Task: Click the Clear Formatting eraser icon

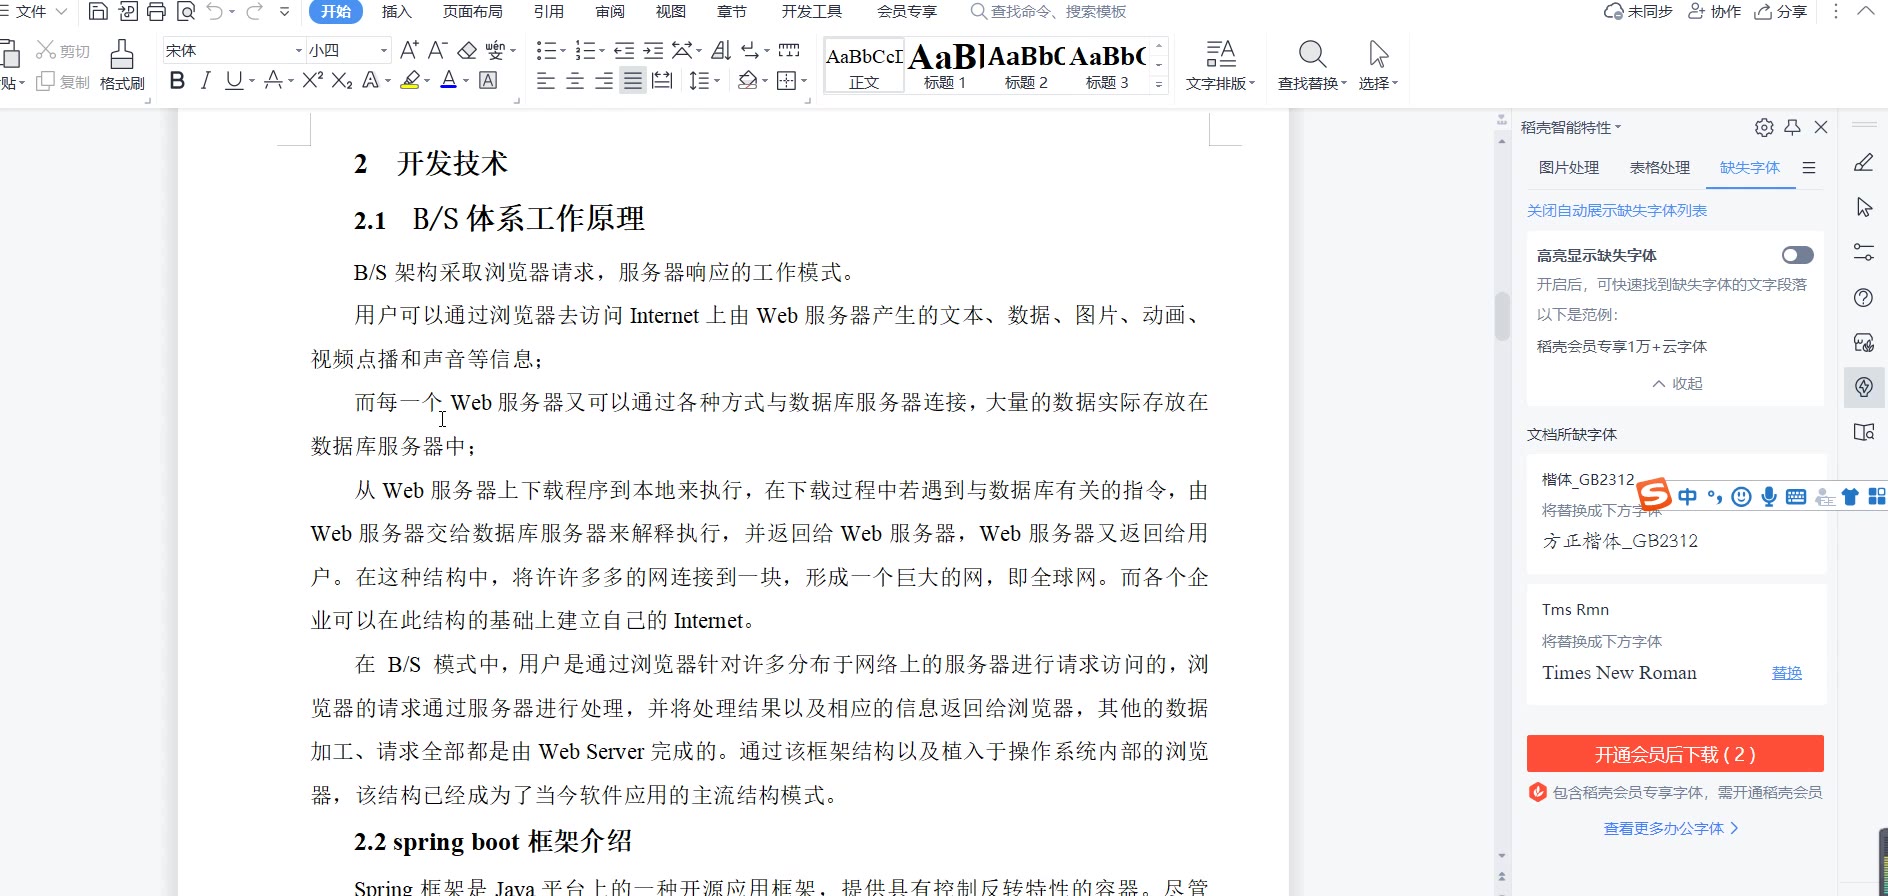Action: point(466,50)
